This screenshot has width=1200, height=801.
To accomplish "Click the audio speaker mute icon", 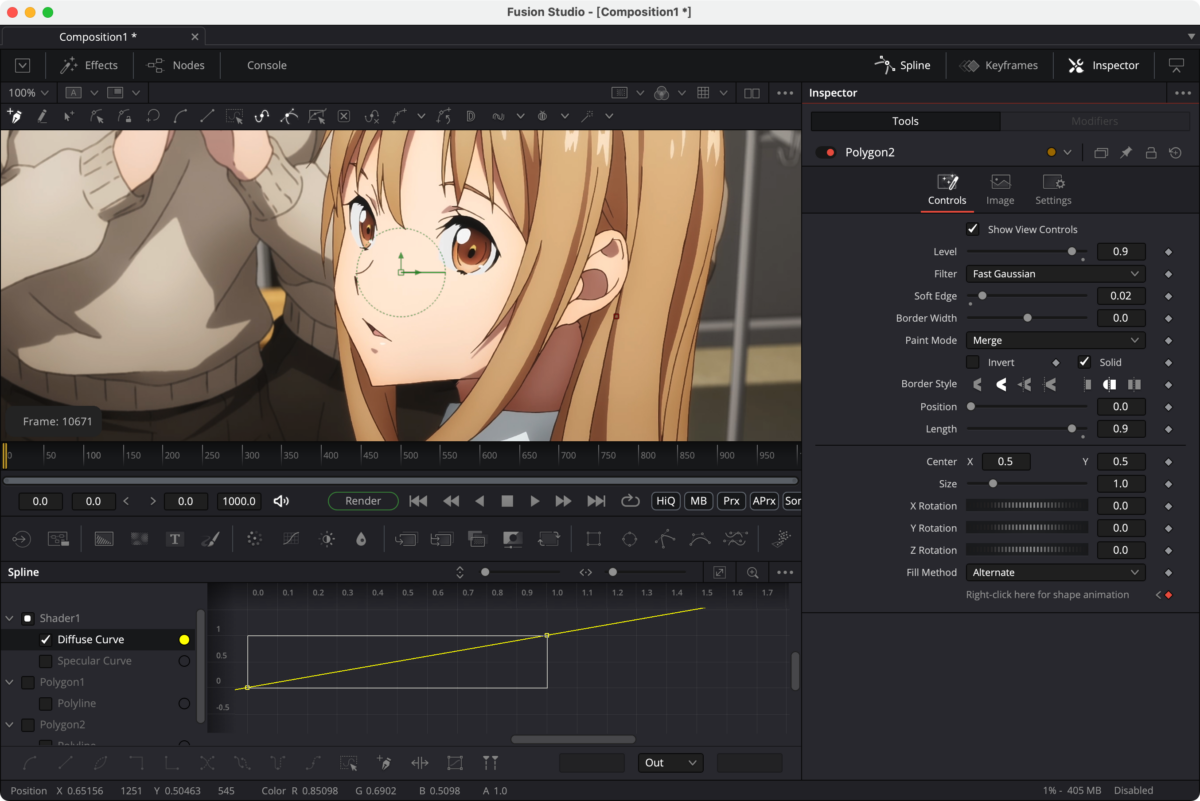I will point(281,501).
